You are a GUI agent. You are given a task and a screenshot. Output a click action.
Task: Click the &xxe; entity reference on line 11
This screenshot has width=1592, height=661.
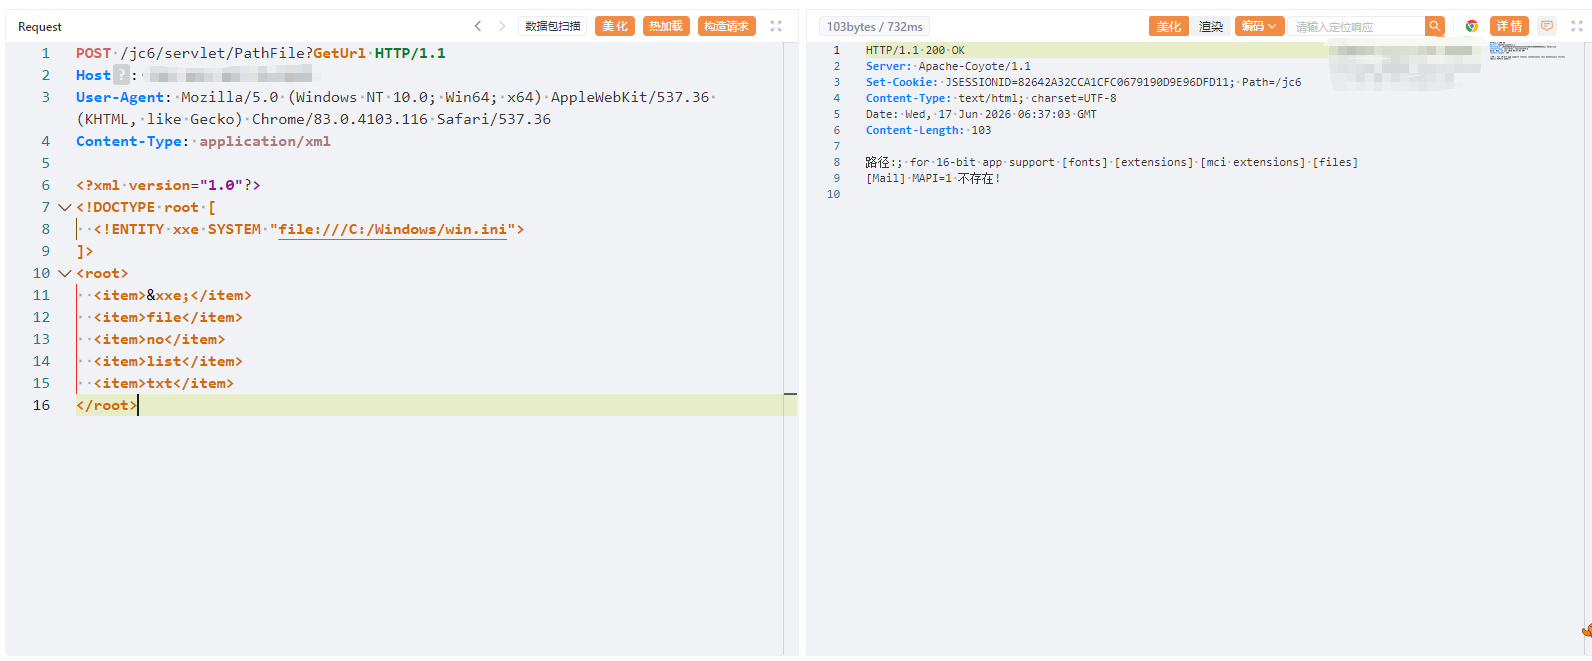click(168, 295)
